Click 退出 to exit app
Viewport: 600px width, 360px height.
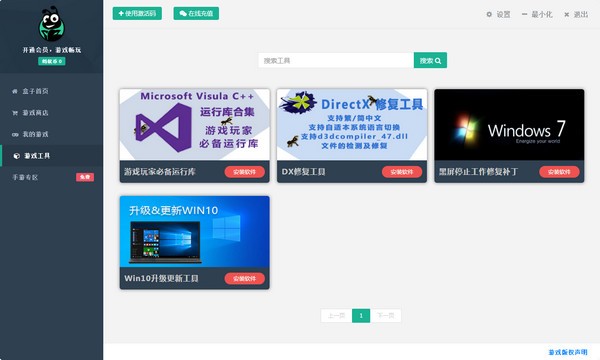click(x=576, y=15)
